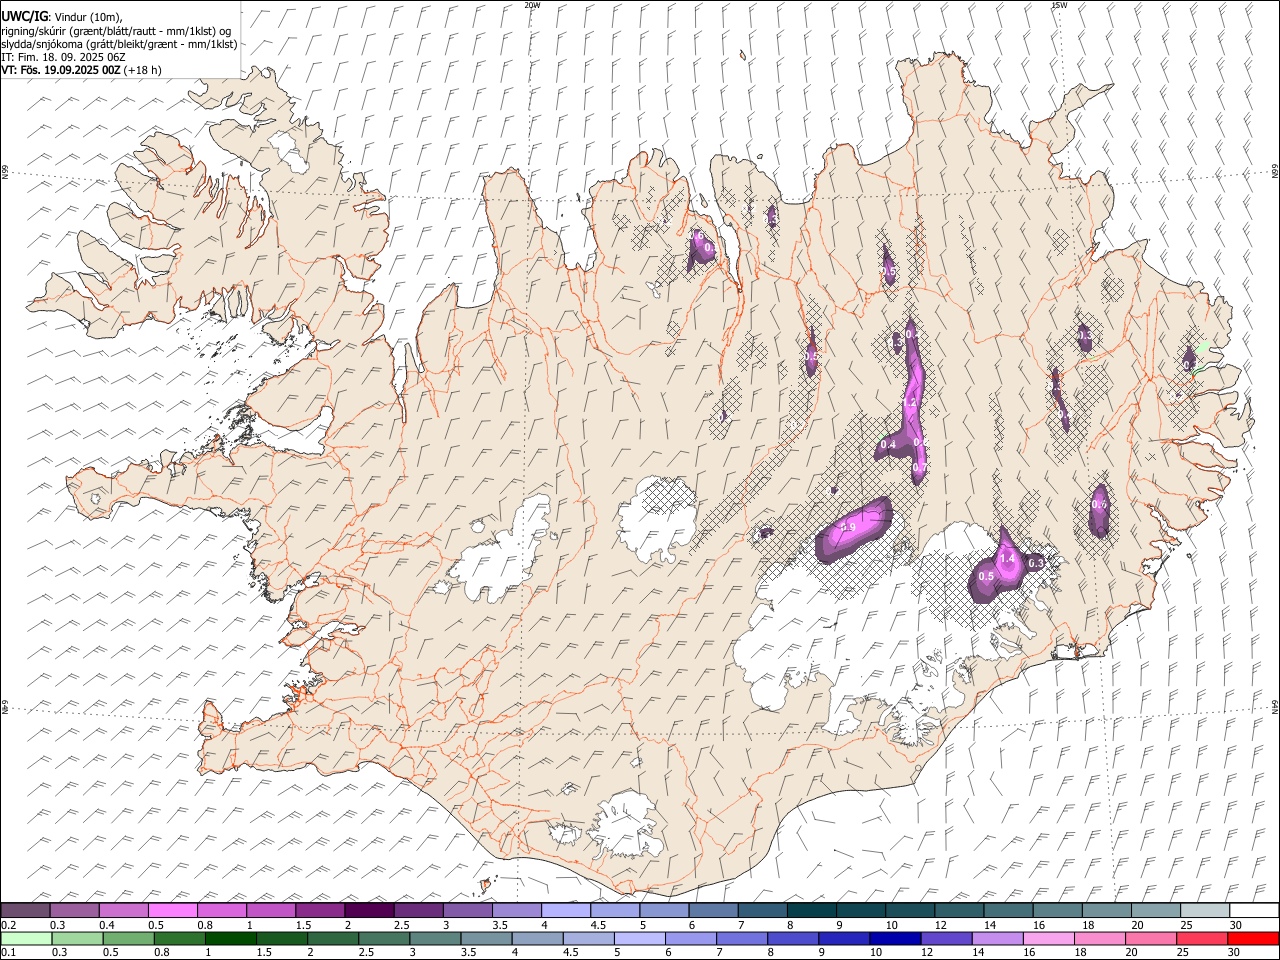Select the bottom-row violet swatch between 14 and 16

click(x=997, y=938)
